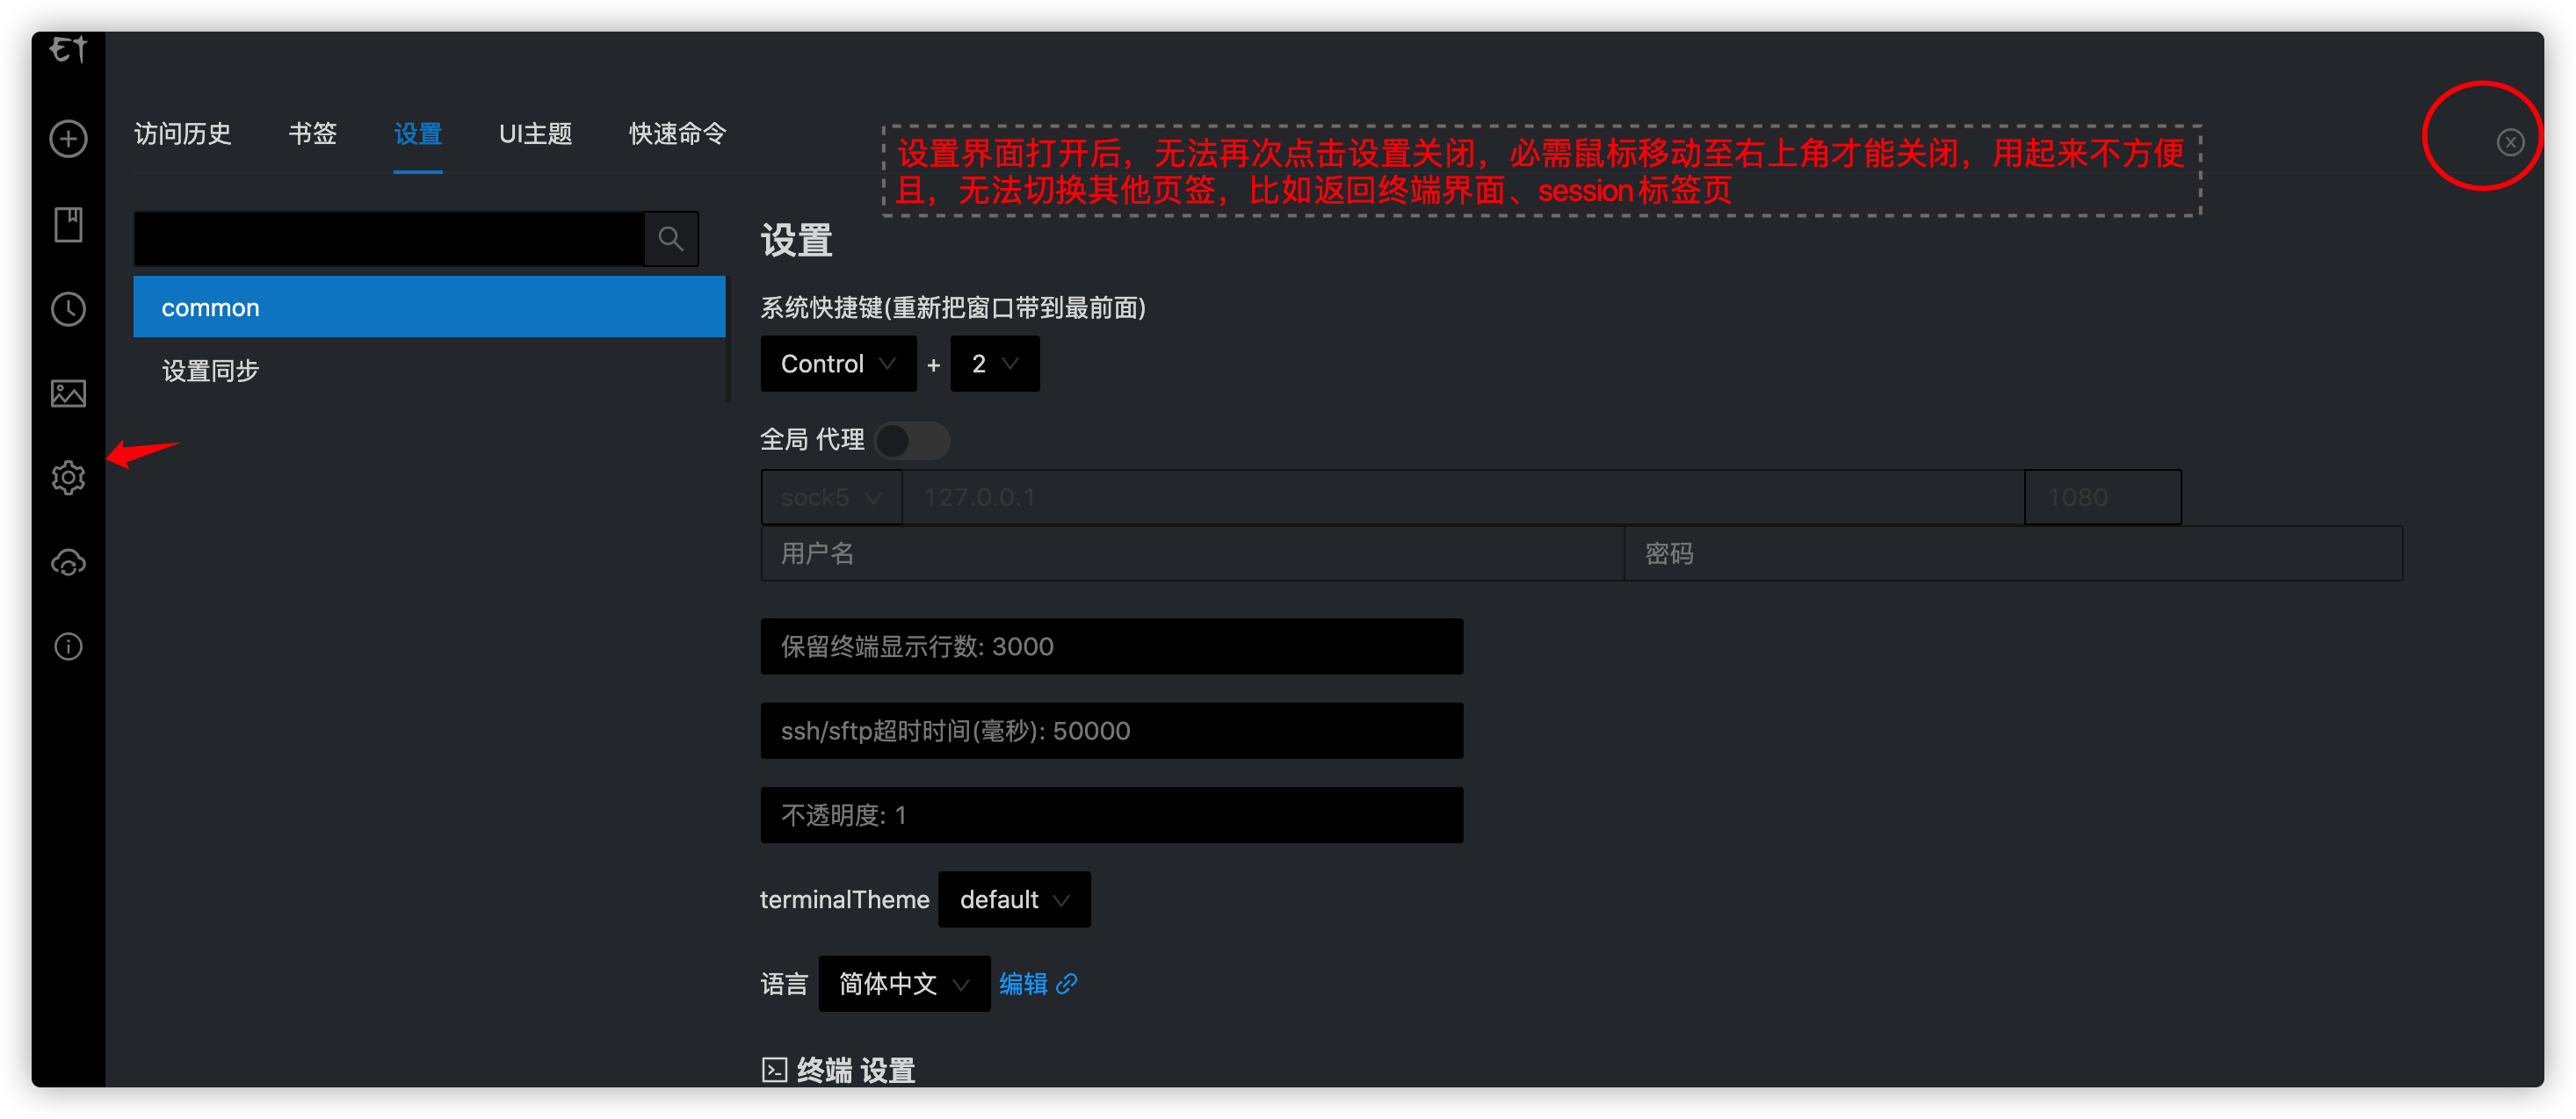Open the 简体中文 language dropdown
Image resolution: width=2576 pixels, height=1119 pixels.
903,984
